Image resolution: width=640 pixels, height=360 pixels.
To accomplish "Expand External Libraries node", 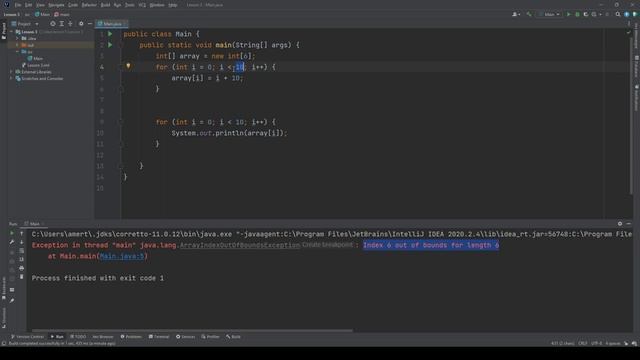I will pyautogui.click(x=12, y=72).
